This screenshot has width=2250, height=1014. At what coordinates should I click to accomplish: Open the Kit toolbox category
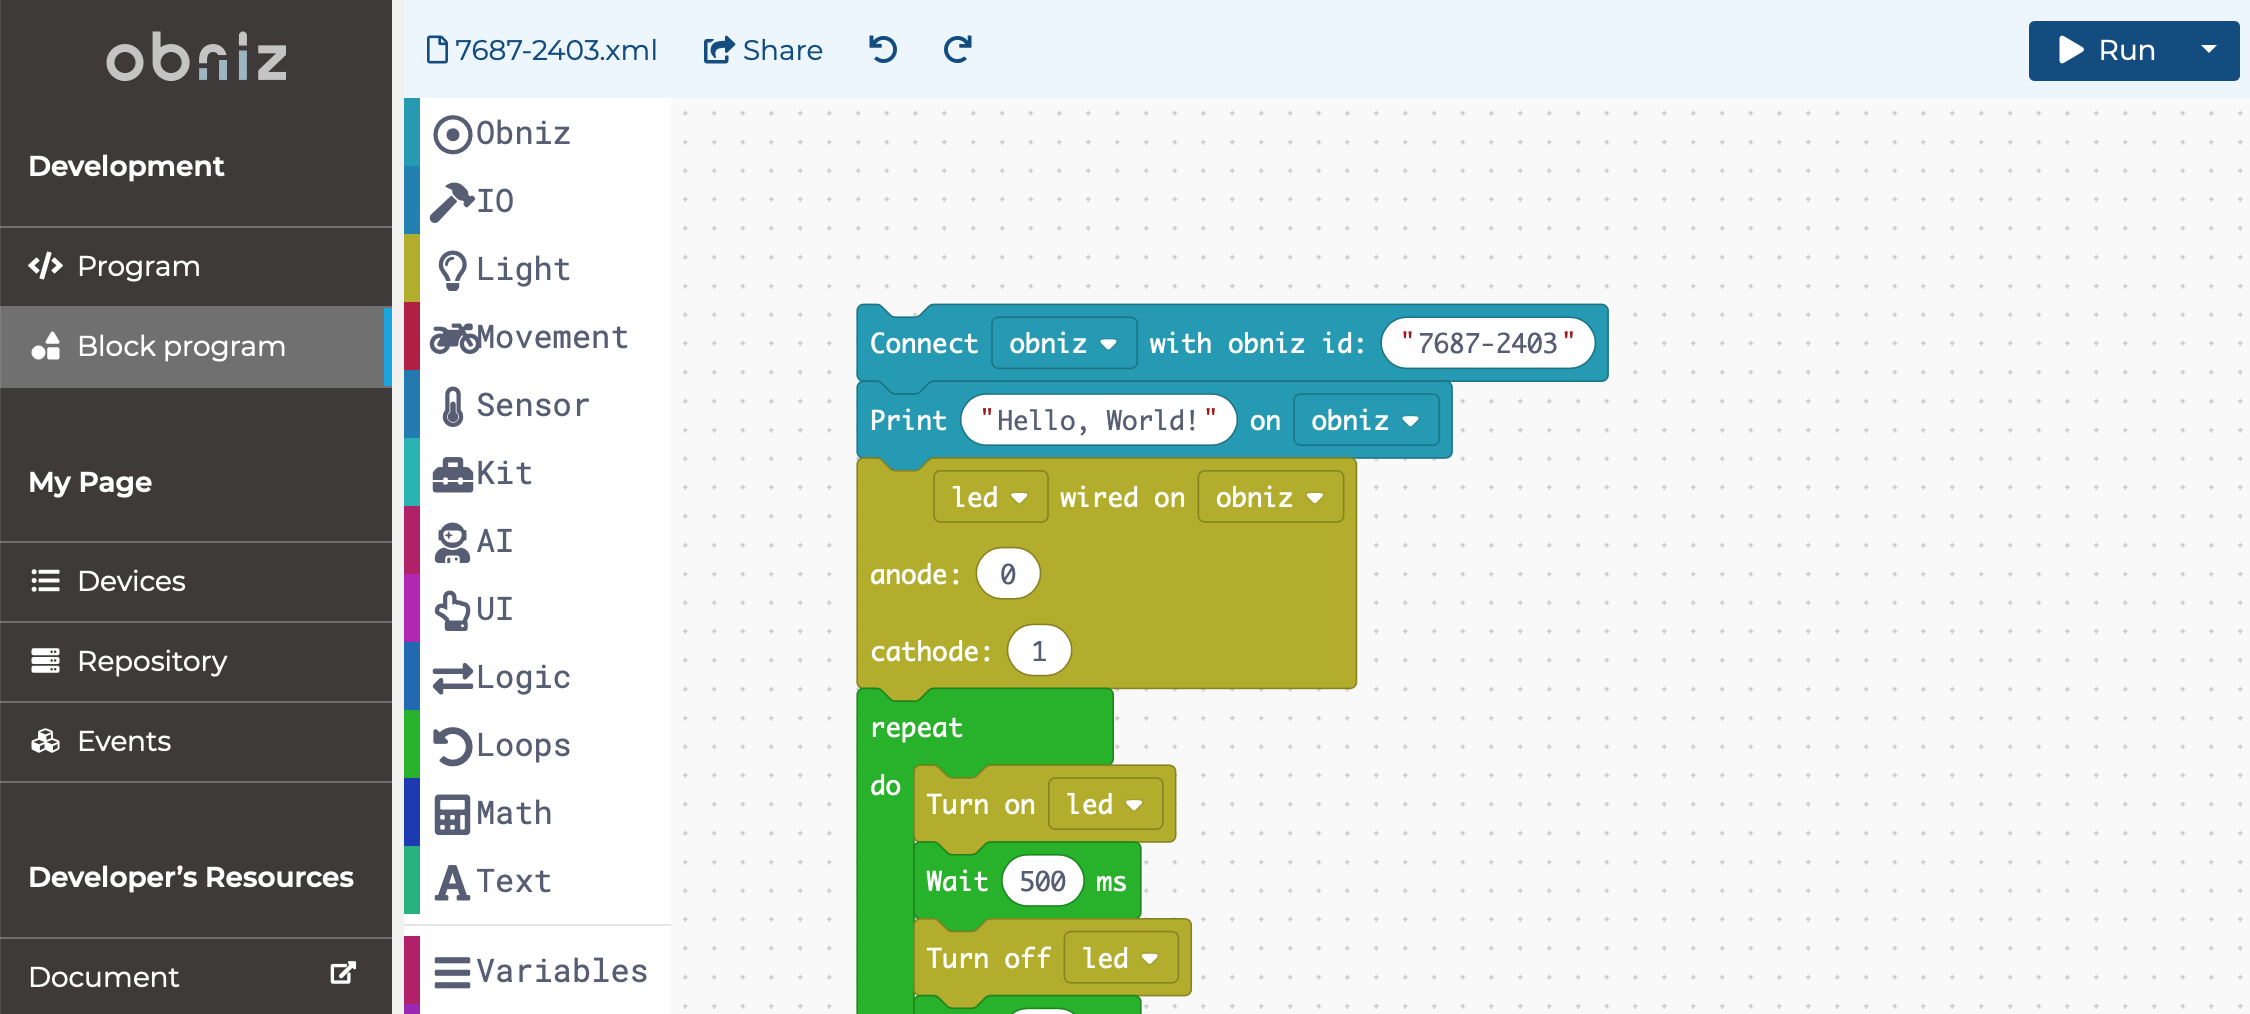[x=453, y=474]
